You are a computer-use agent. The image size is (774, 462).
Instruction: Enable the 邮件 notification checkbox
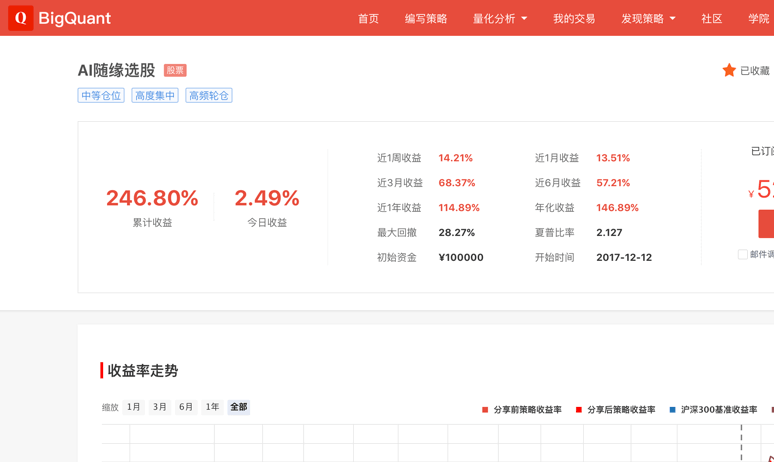point(742,255)
